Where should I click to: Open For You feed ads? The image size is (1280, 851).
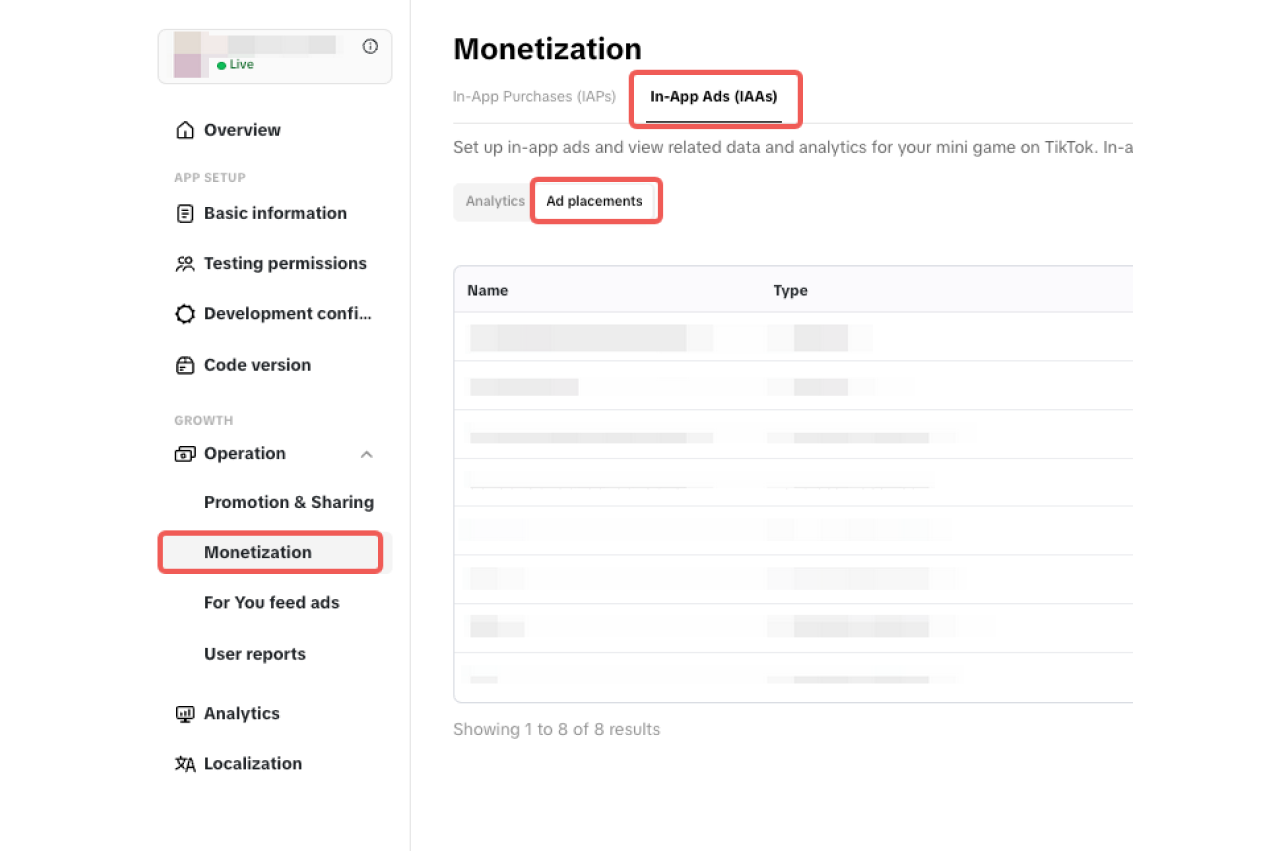point(272,602)
